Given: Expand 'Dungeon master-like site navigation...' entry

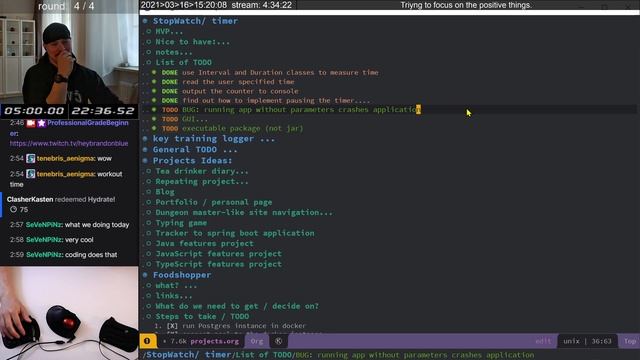Looking at the screenshot, I should pyautogui.click(x=244, y=213).
